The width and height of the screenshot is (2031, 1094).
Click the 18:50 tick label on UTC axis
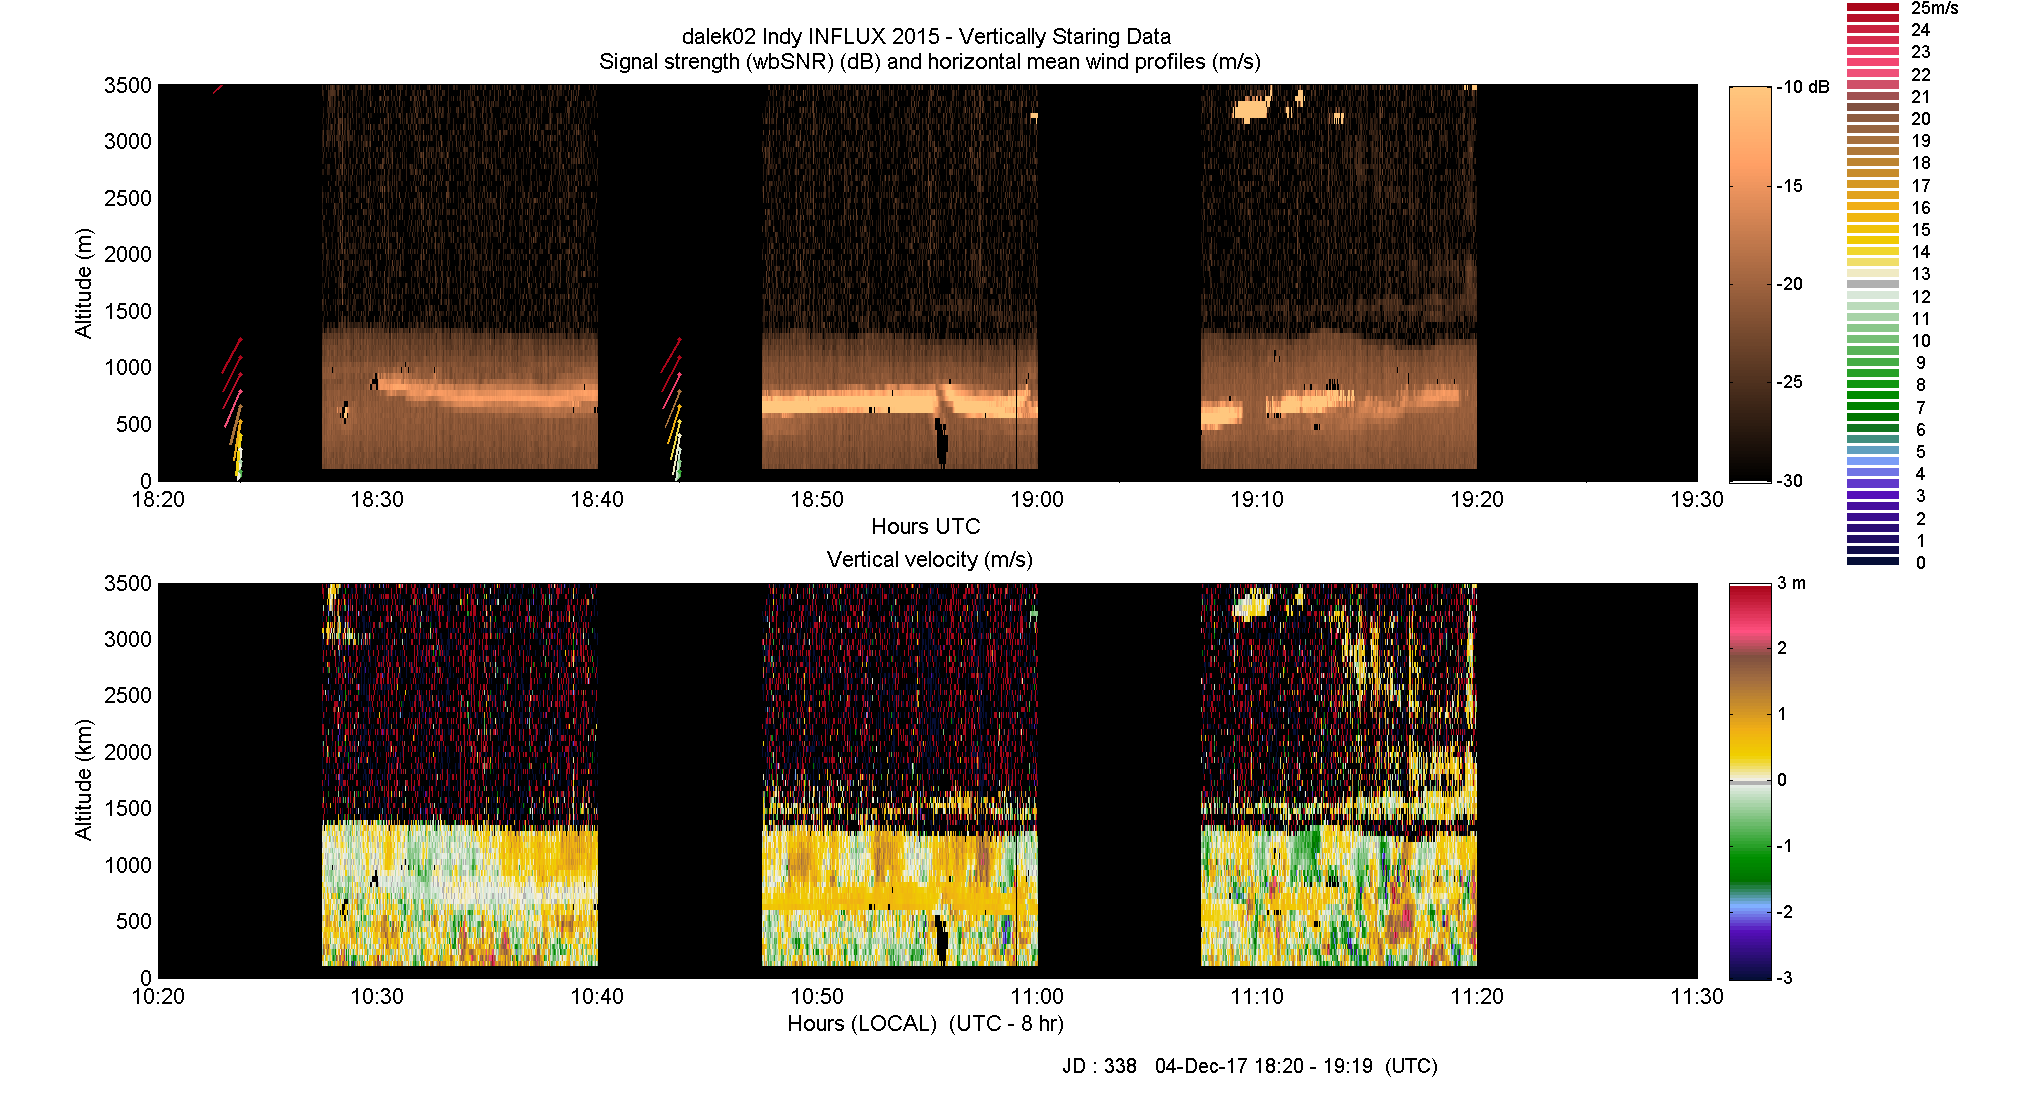(817, 499)
